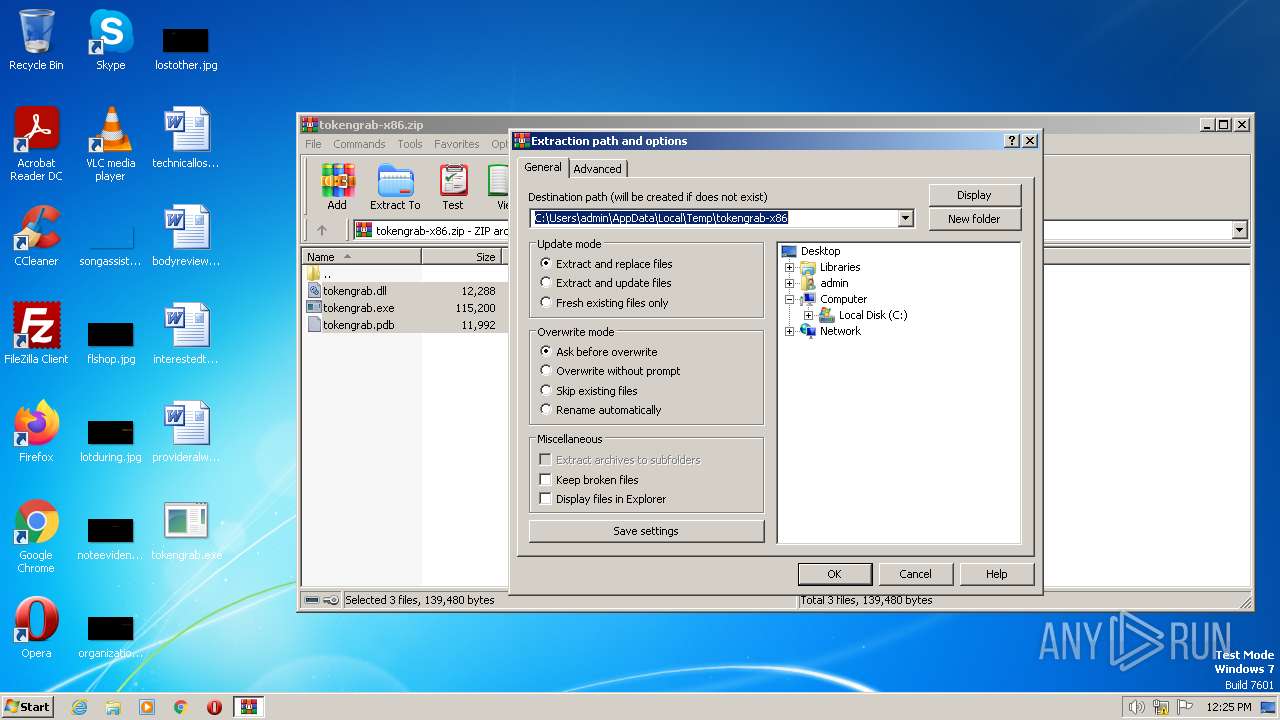Open the Skype desktop shortcut
Image resolution: width=1280 pixels, height=720 pixels.
point(110,40)
